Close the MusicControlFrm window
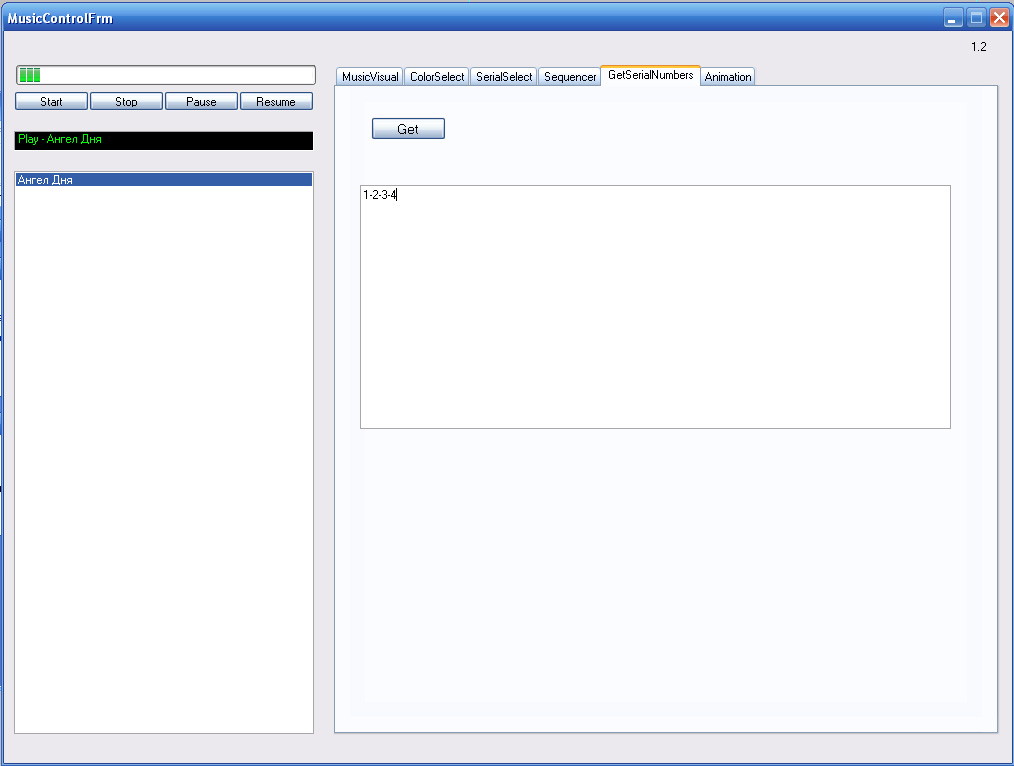This screenshot has width=1014, height=766. click(x=998, y=18)
